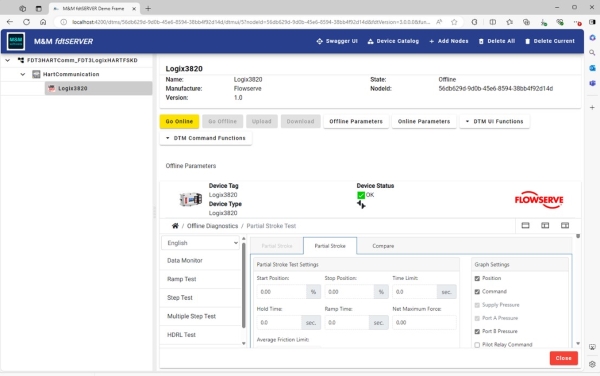The height and width of the screenshot is (376, 600).
Task: Select the single-pane layout icon
Action: [525, 225]
